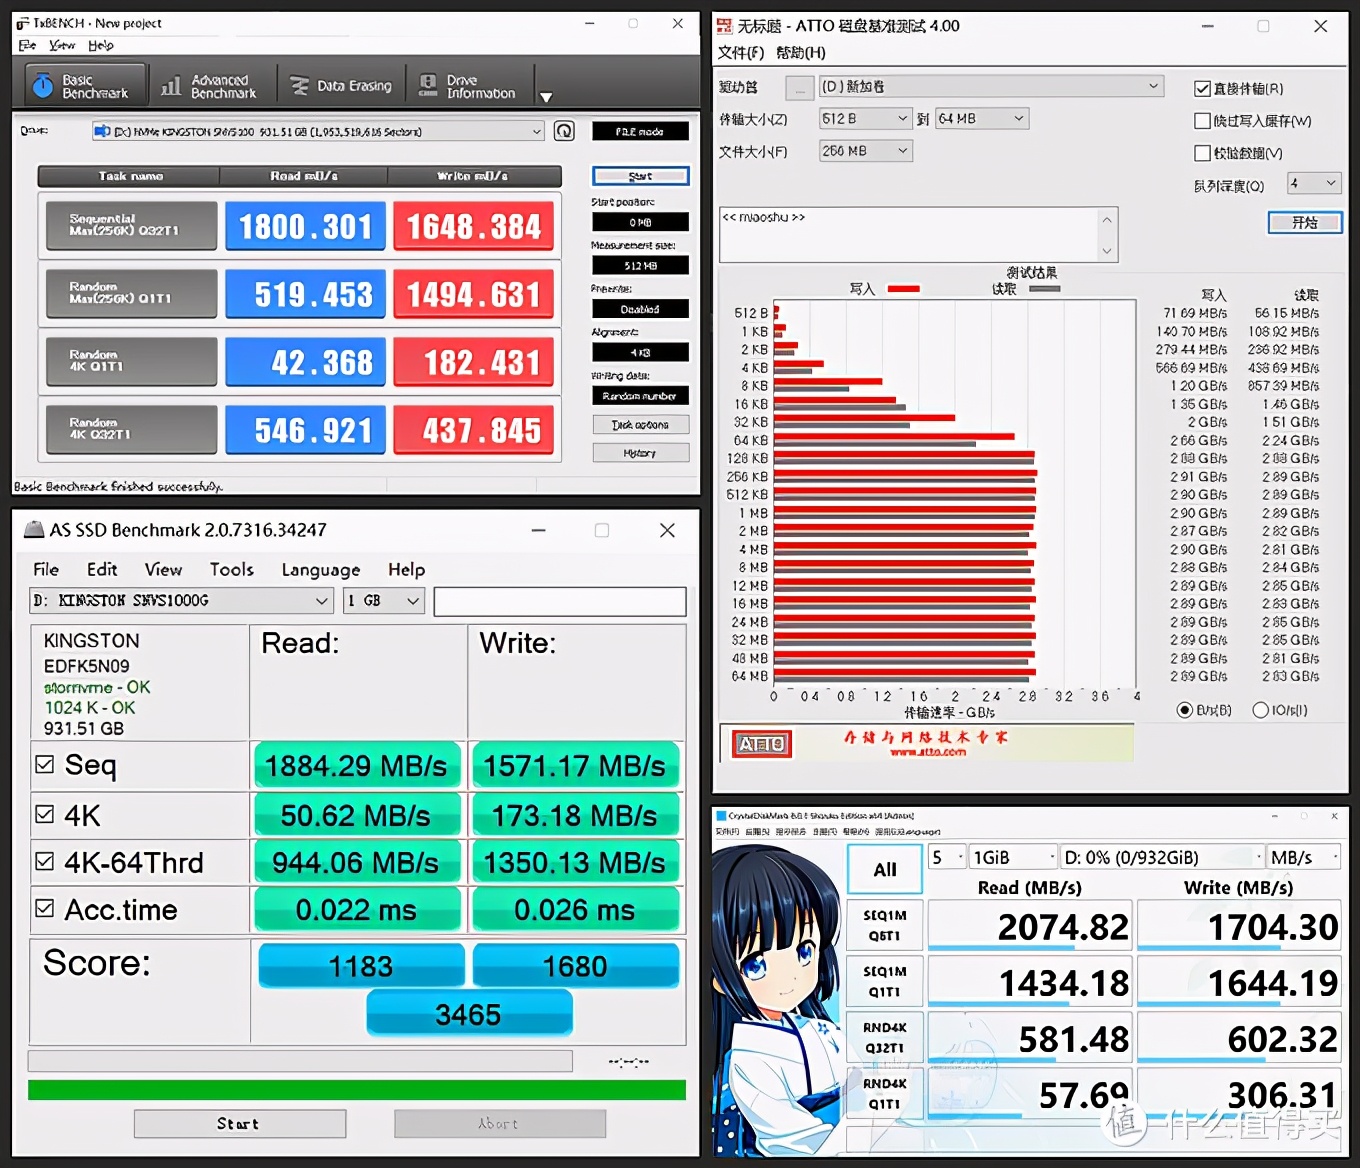The image size is (1360, 1168).
Task: Enable 绕过写入缓存(W) checkbox in ATTO
Action: pyautogui.click(x=1203, y=121)
